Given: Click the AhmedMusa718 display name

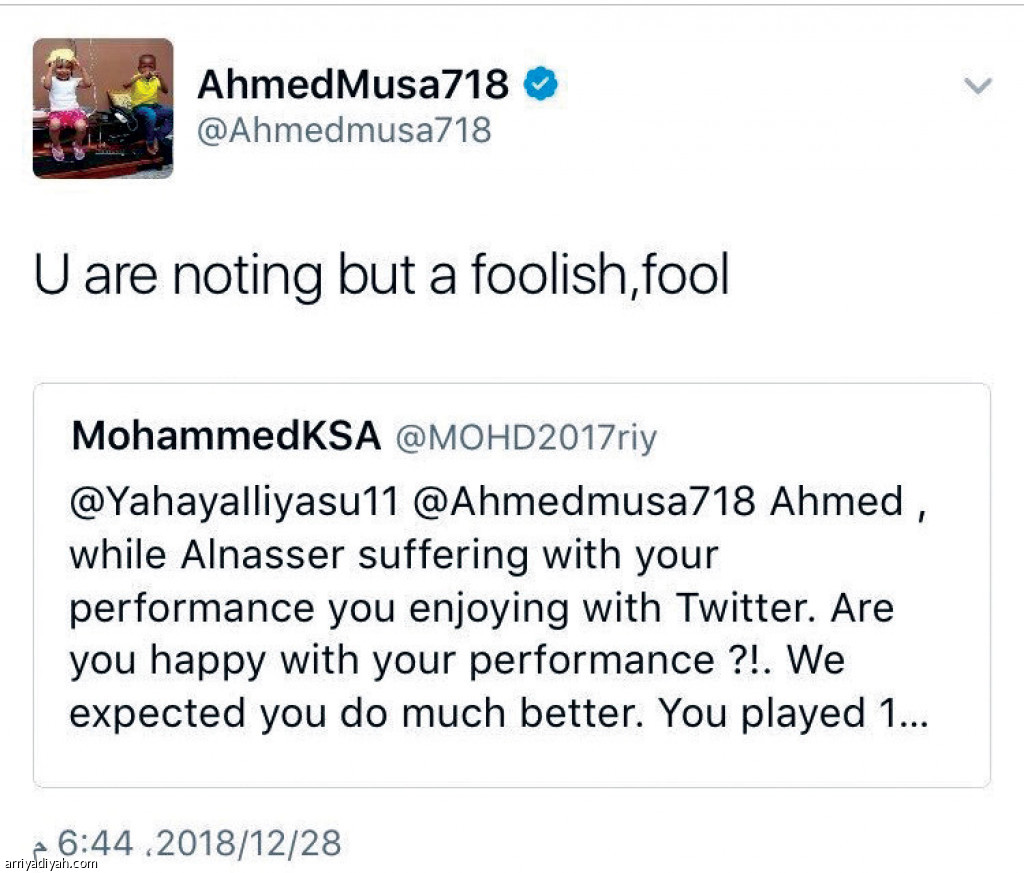Looking at the screenshot, I should (353, 85).
